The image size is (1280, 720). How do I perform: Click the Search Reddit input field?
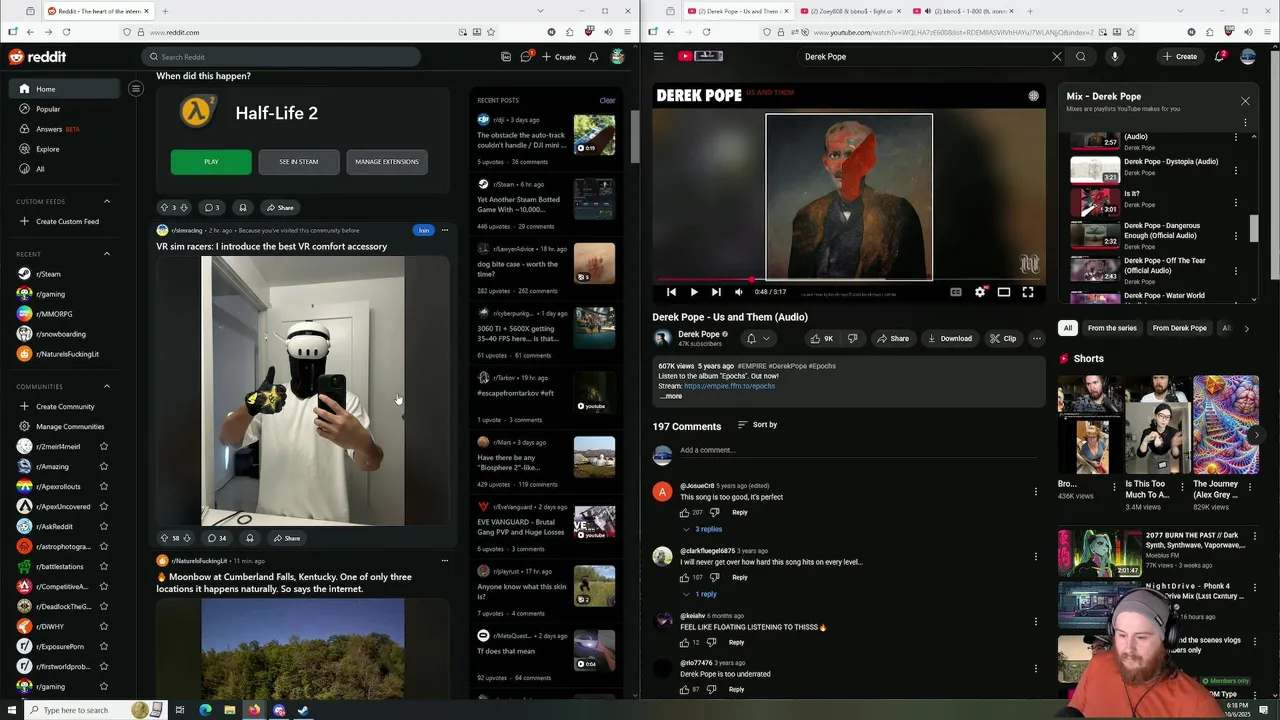280,57
